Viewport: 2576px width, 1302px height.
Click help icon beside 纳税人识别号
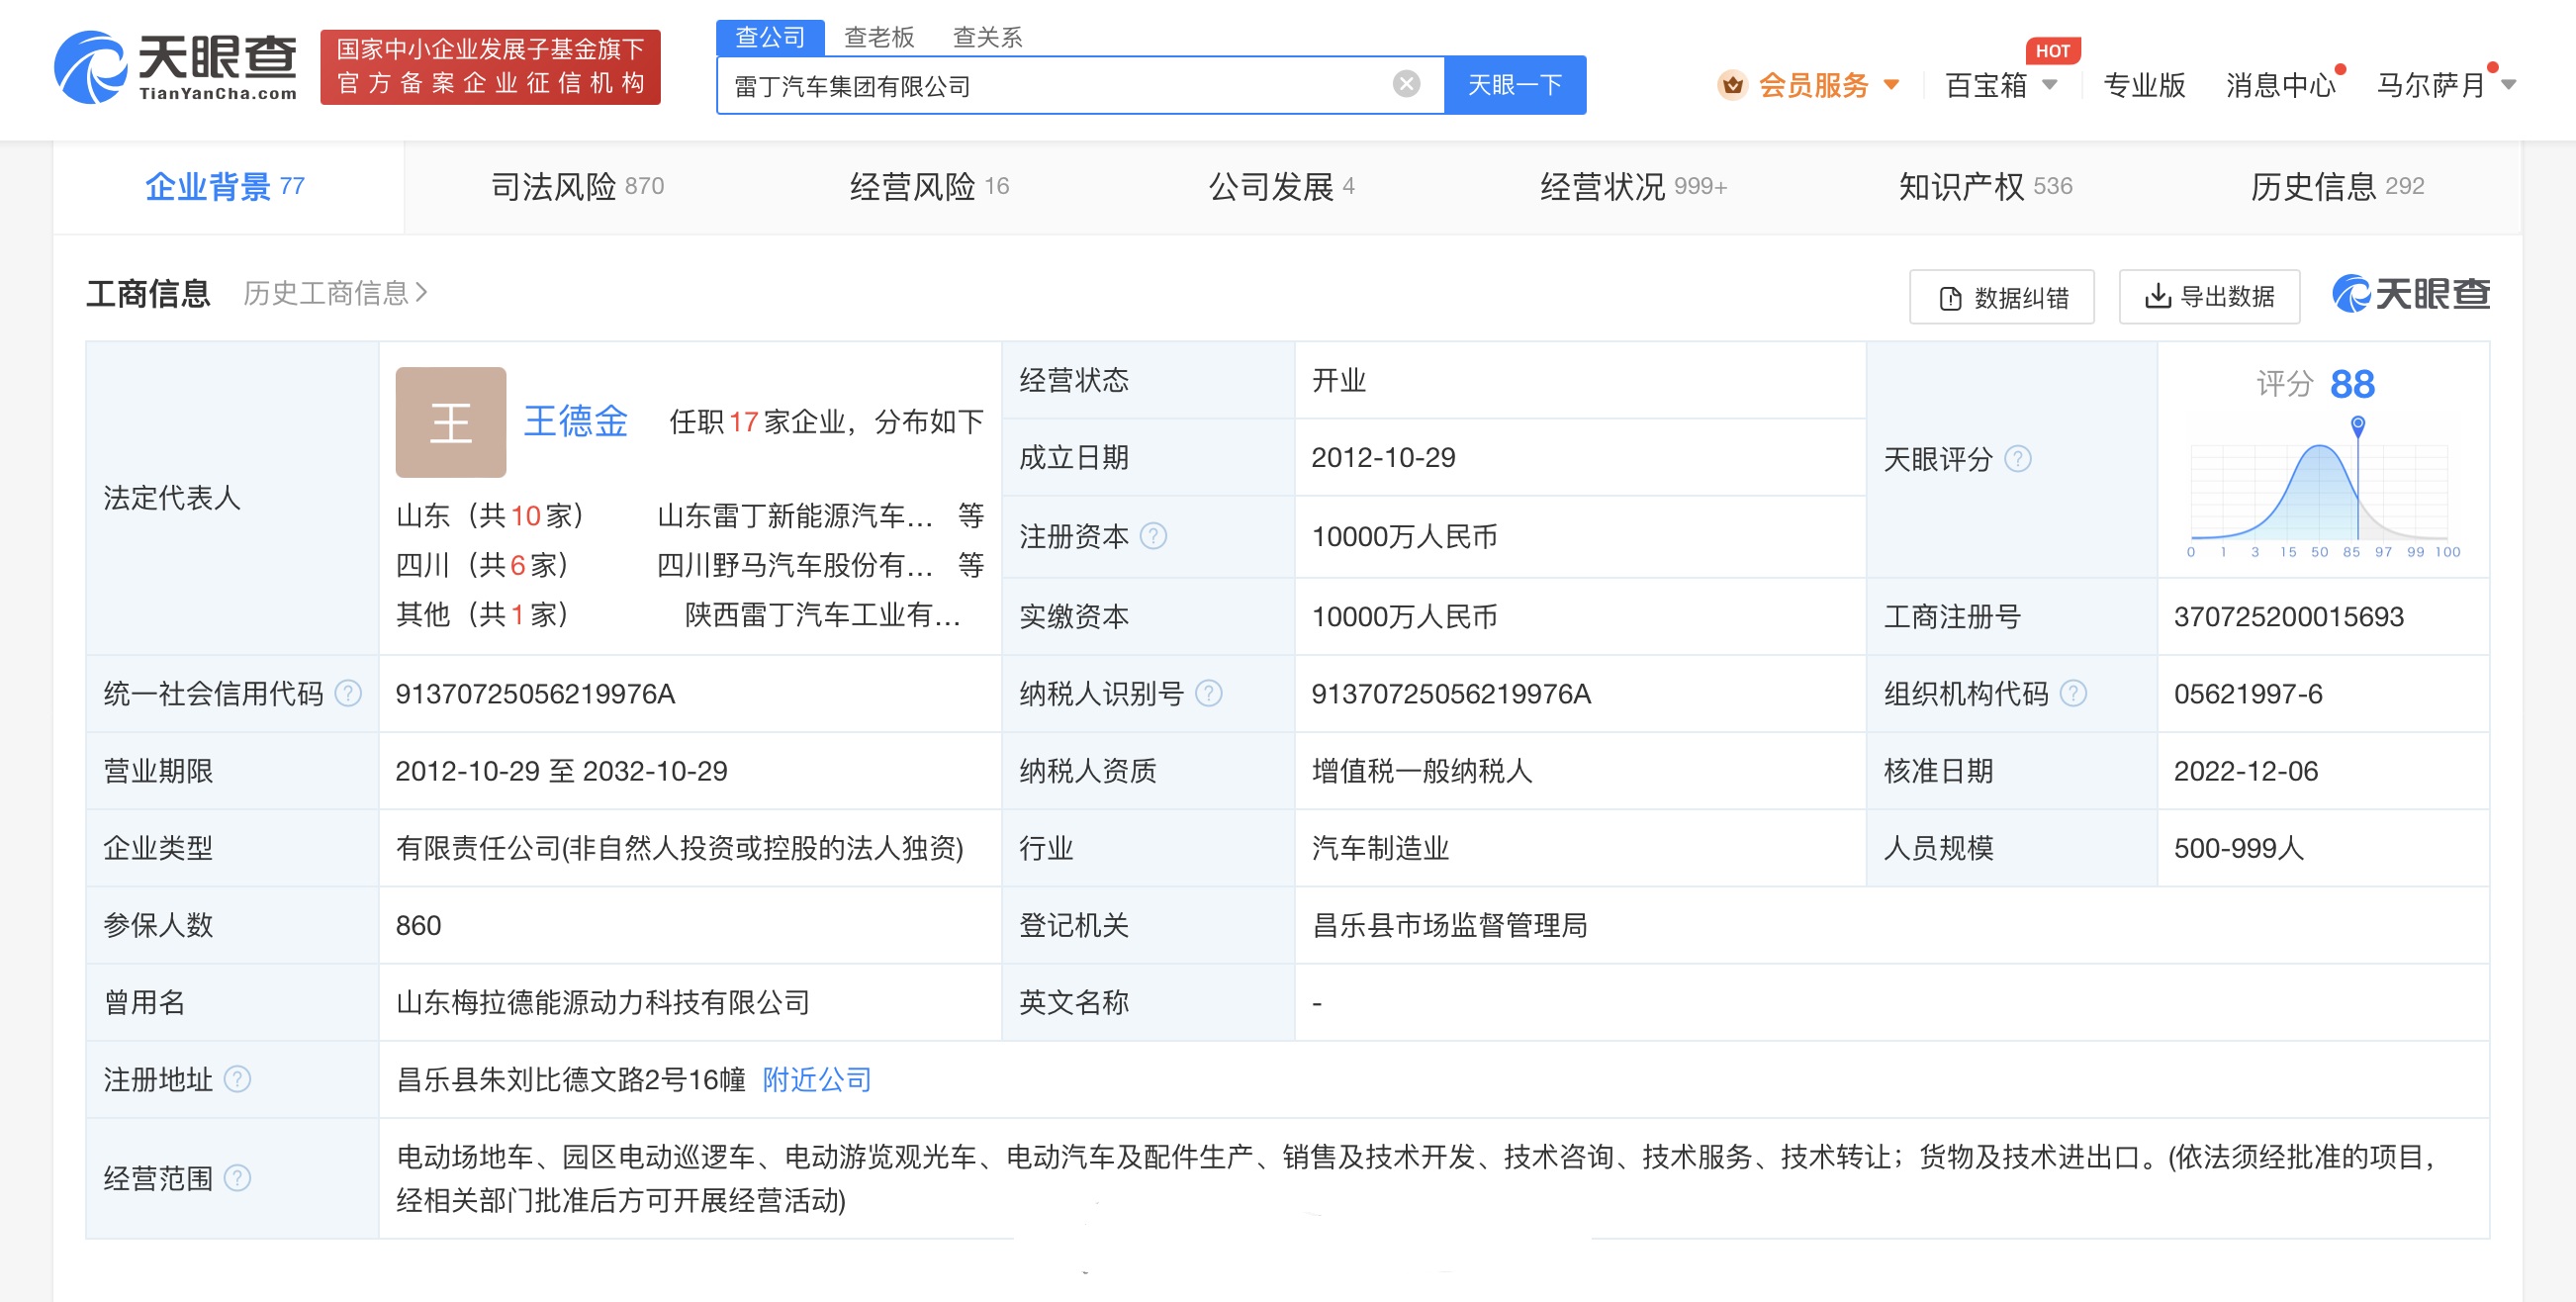[1209, 693]
